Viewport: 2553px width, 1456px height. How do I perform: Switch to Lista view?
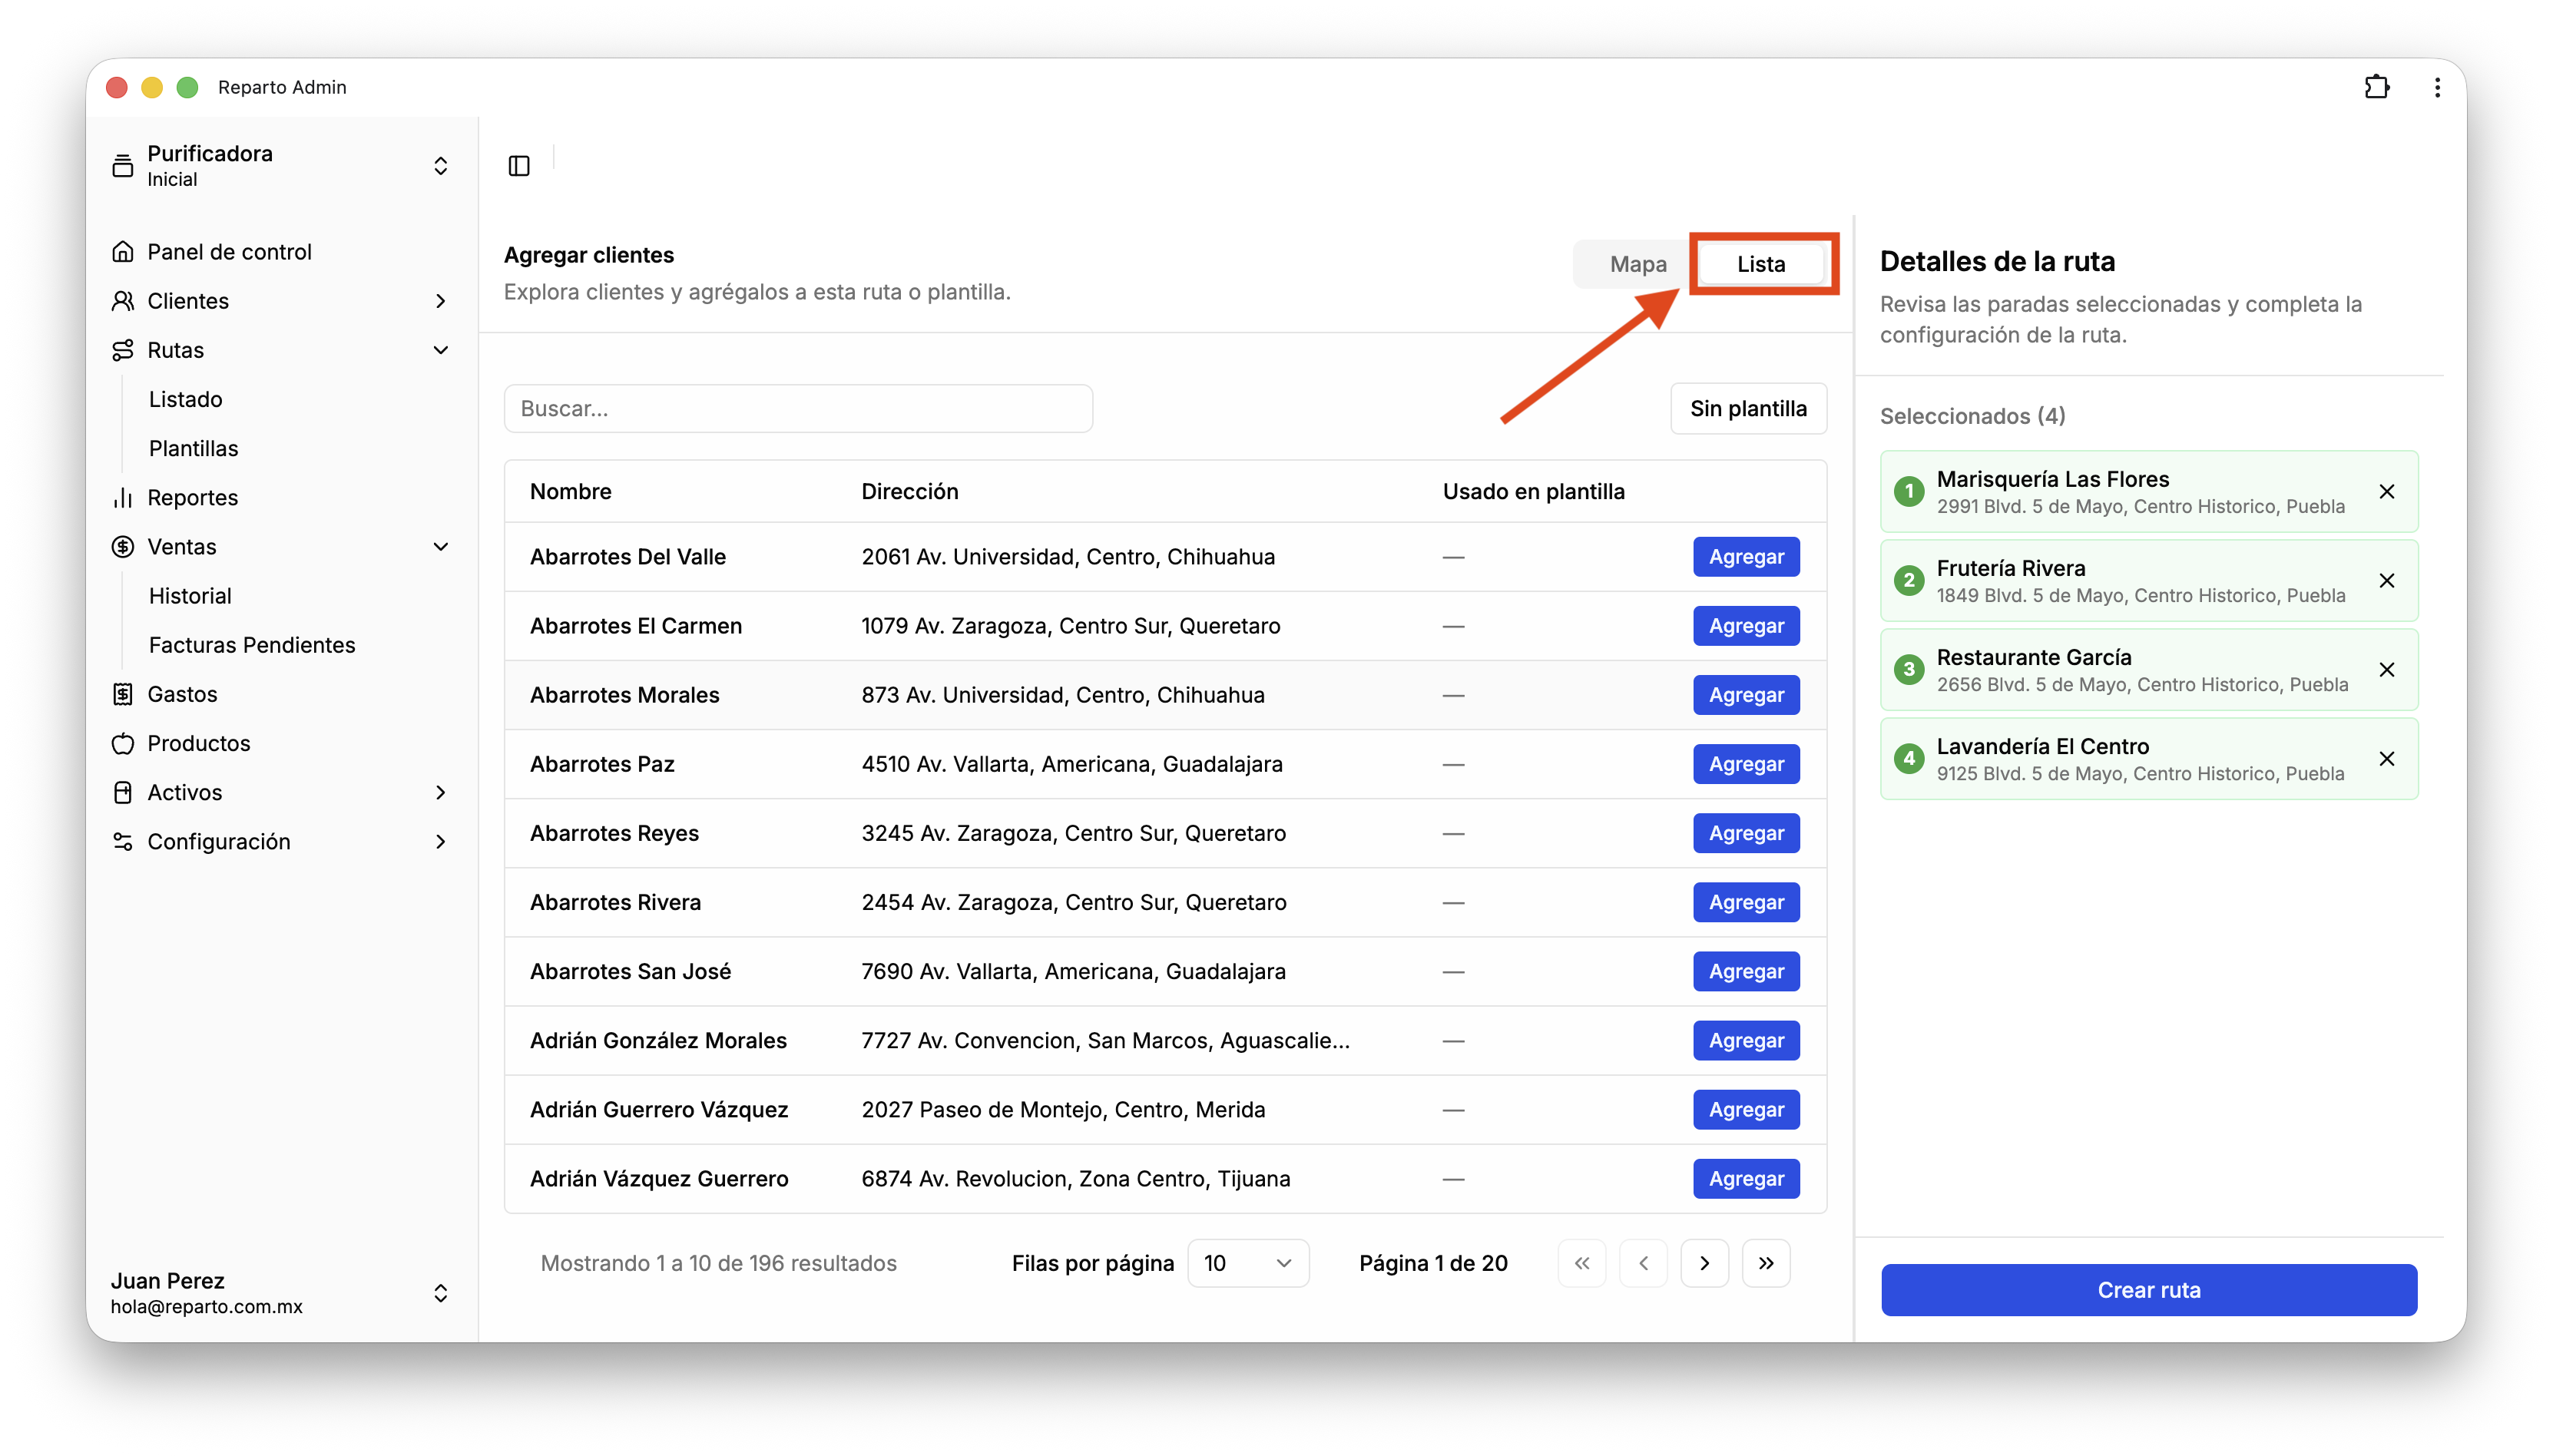pyautogui.click(x=1761, y=264)
